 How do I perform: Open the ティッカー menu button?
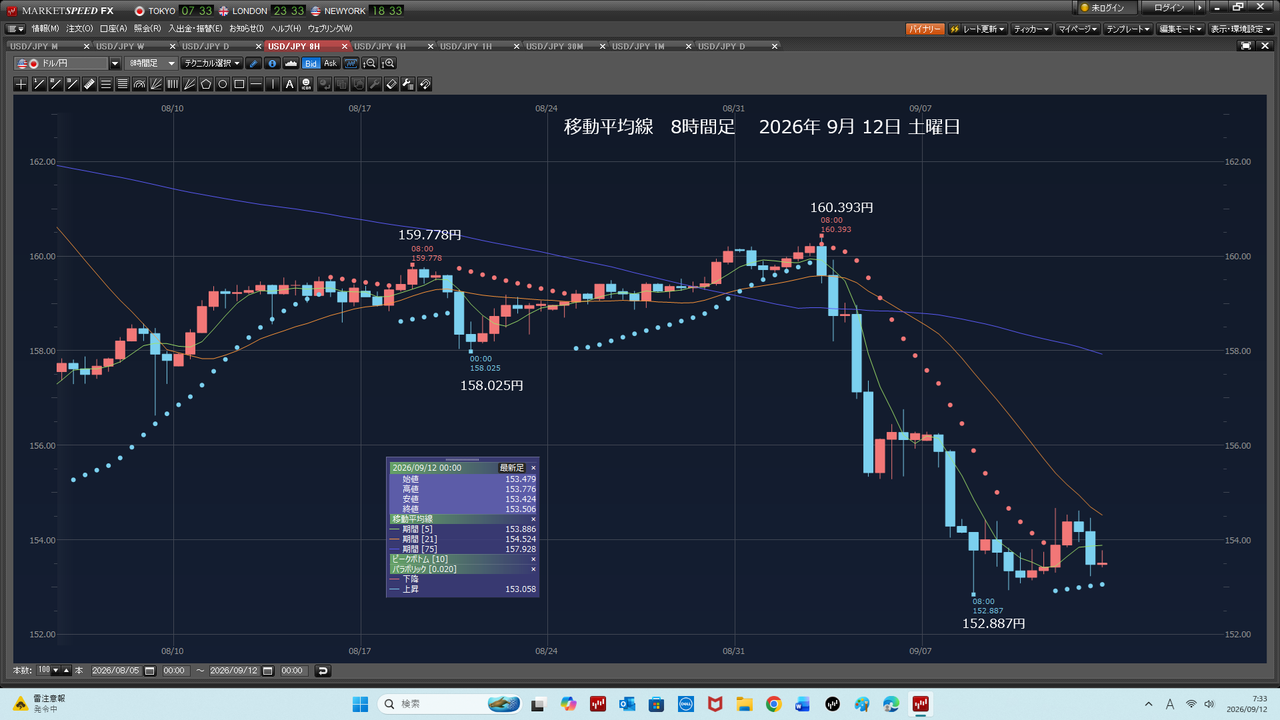tap(1032, 30)
